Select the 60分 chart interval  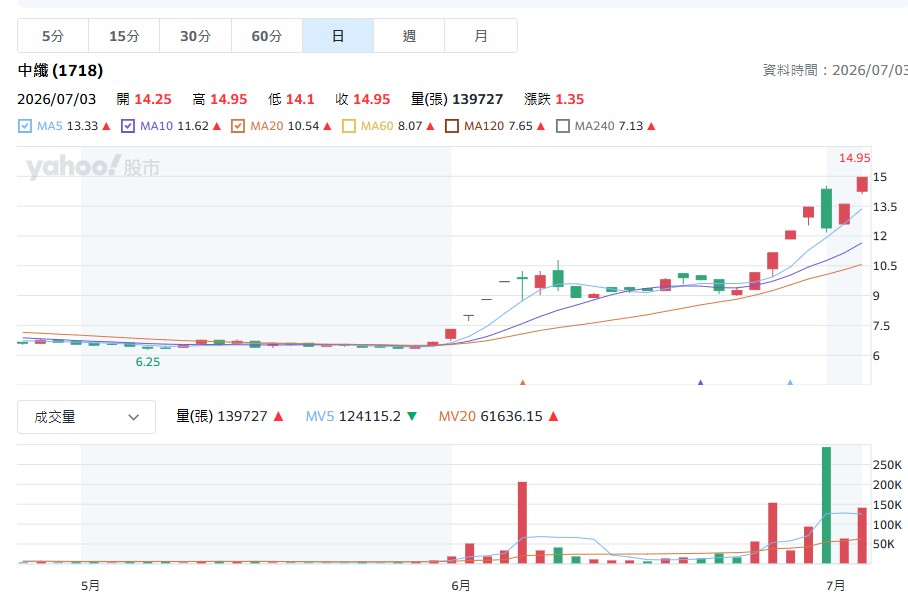(266, 36)
